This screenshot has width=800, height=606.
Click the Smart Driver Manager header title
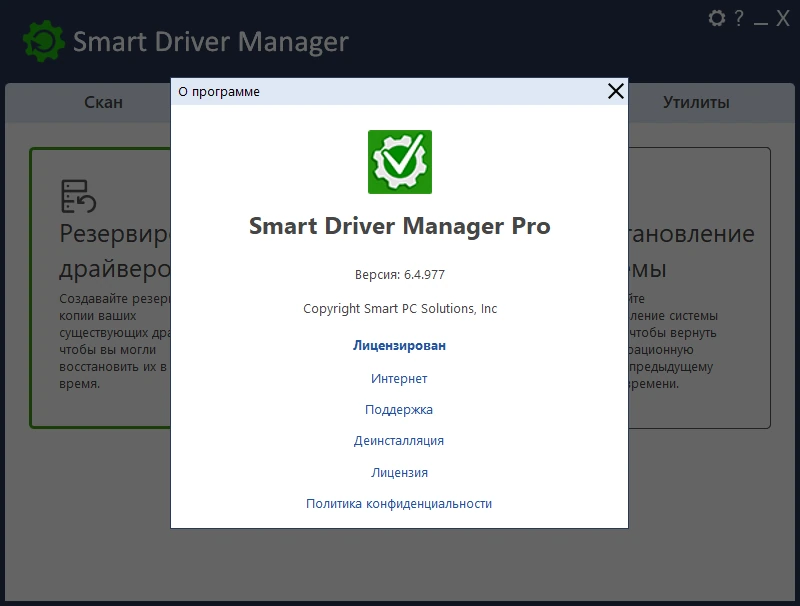pyautogui.click(x=211, y=42)
